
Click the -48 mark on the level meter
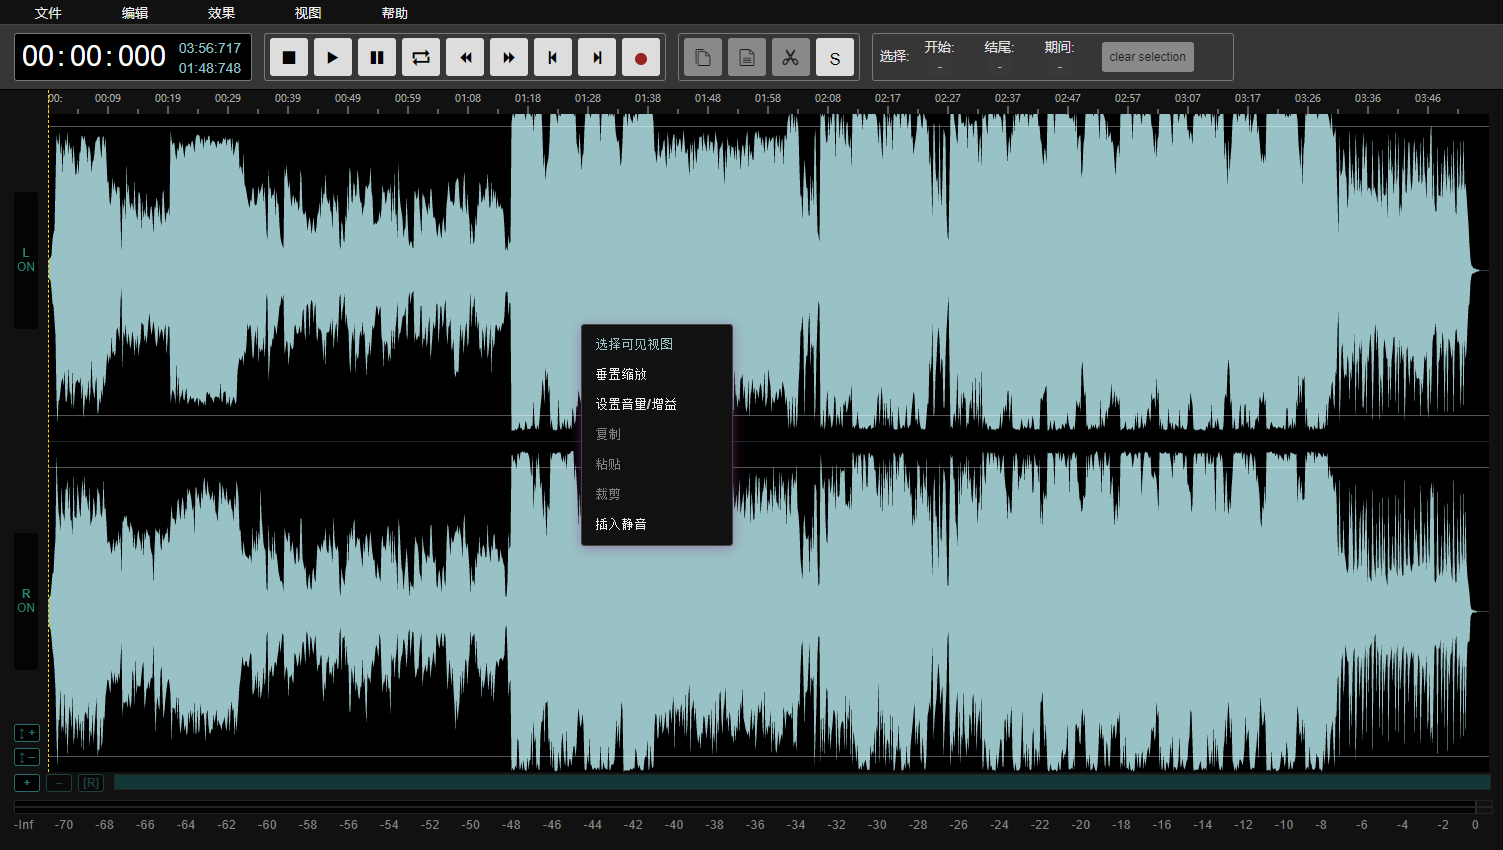click(511, 825)
